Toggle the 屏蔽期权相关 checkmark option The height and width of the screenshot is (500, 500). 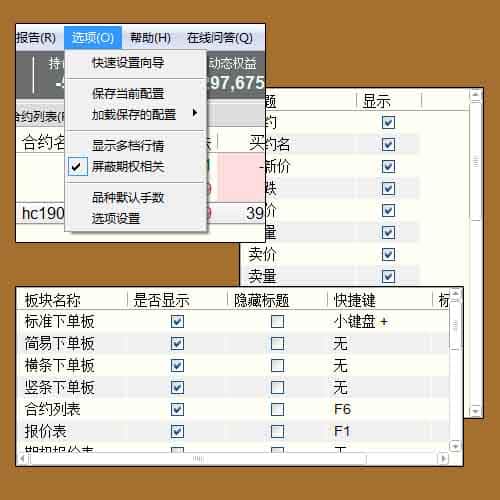pos(77,166)
